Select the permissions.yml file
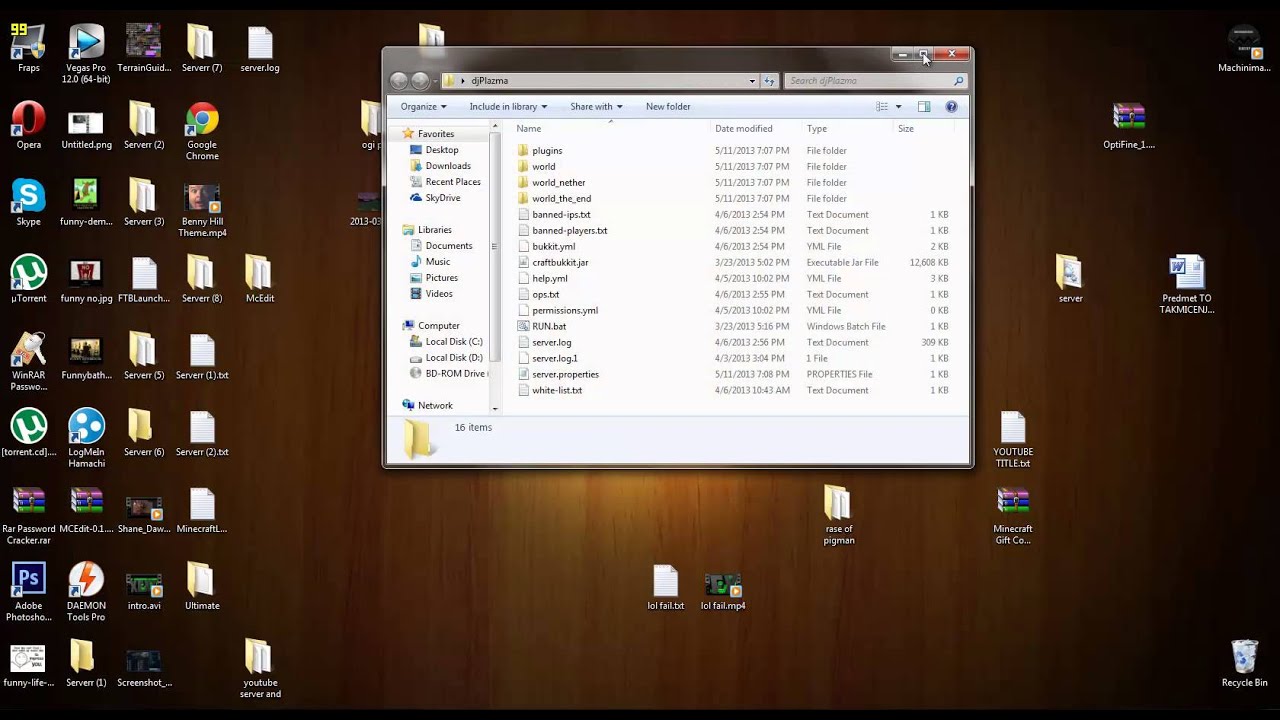 (733, 310)
